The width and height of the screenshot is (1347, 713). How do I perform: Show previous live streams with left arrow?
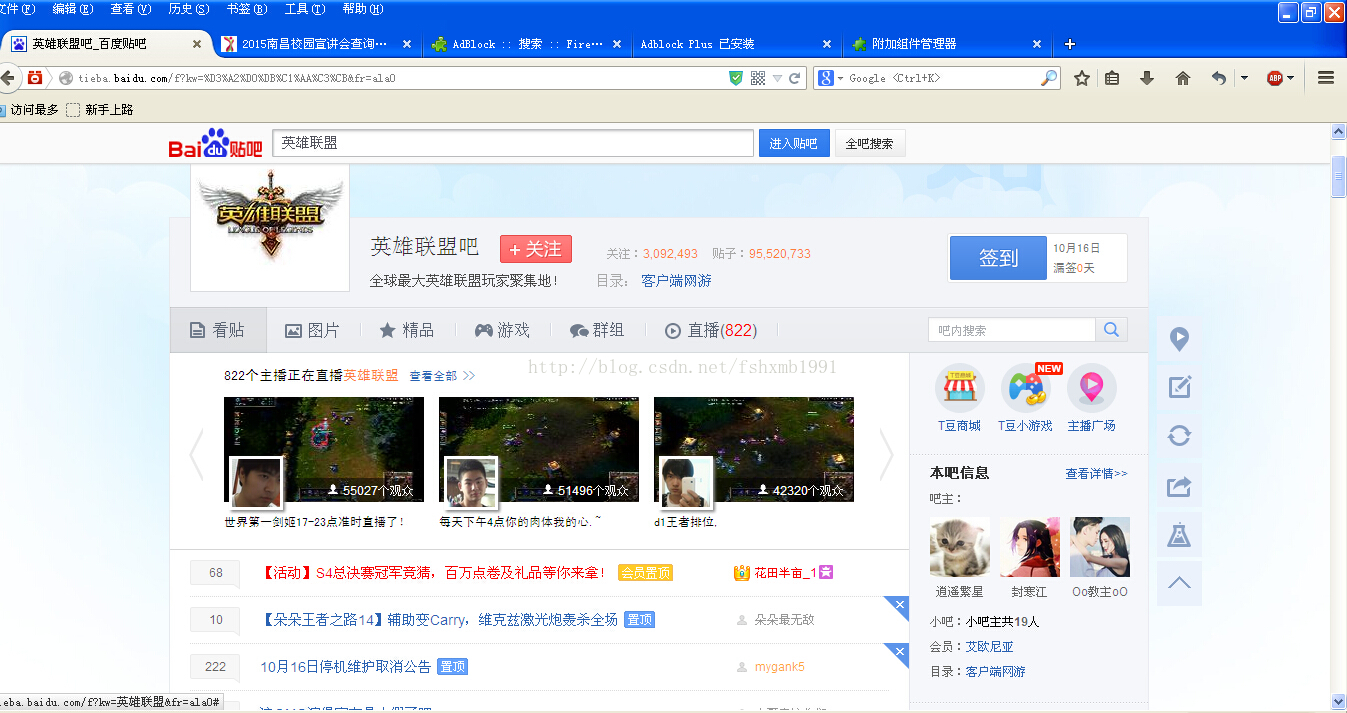click(x=196, y=455)
